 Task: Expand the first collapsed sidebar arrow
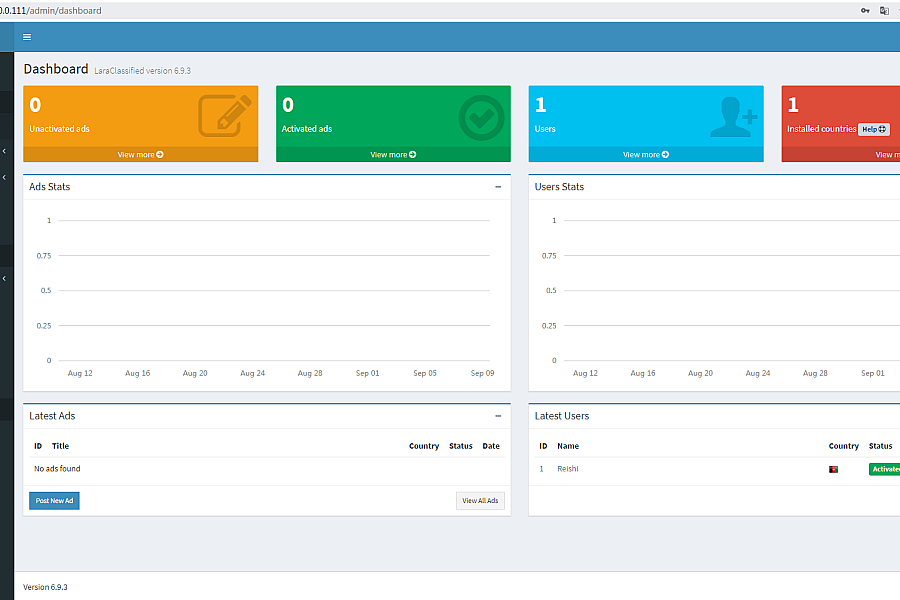click(4, 151)
